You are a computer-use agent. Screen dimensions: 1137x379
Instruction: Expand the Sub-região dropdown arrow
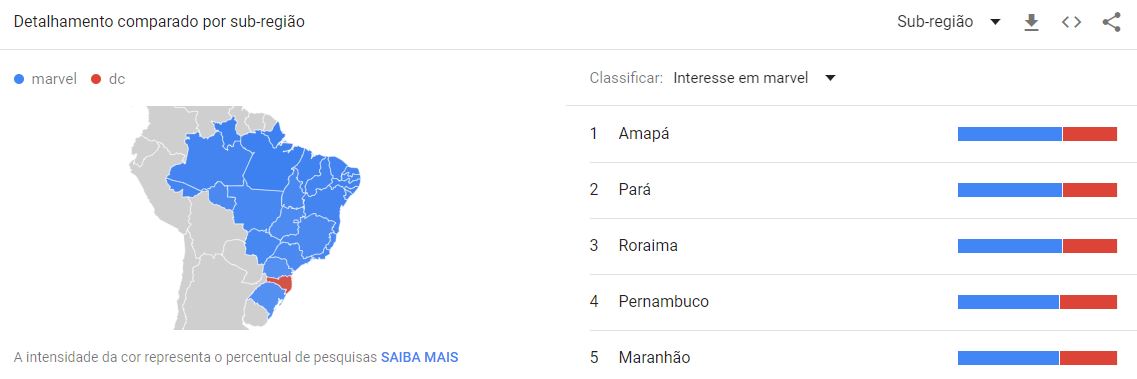click(x=996, y=22)
